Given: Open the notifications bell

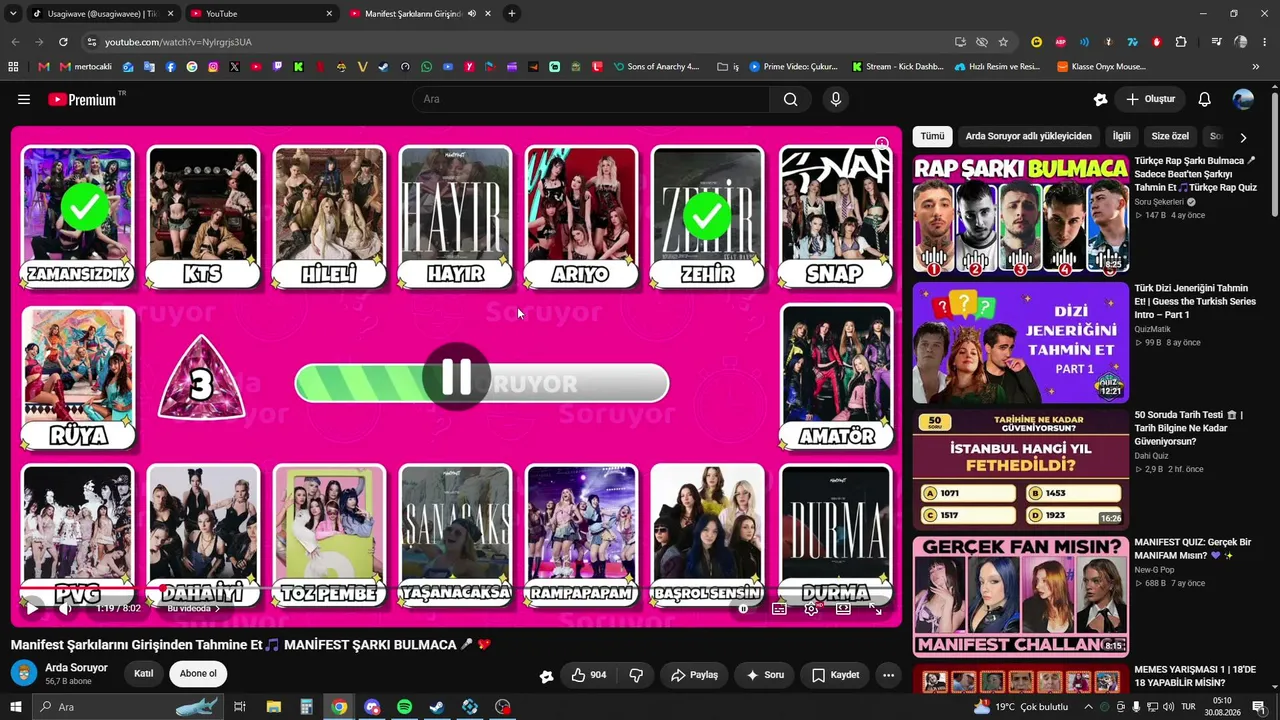Looking at the screenshot, I should [x=1205, y=99].
